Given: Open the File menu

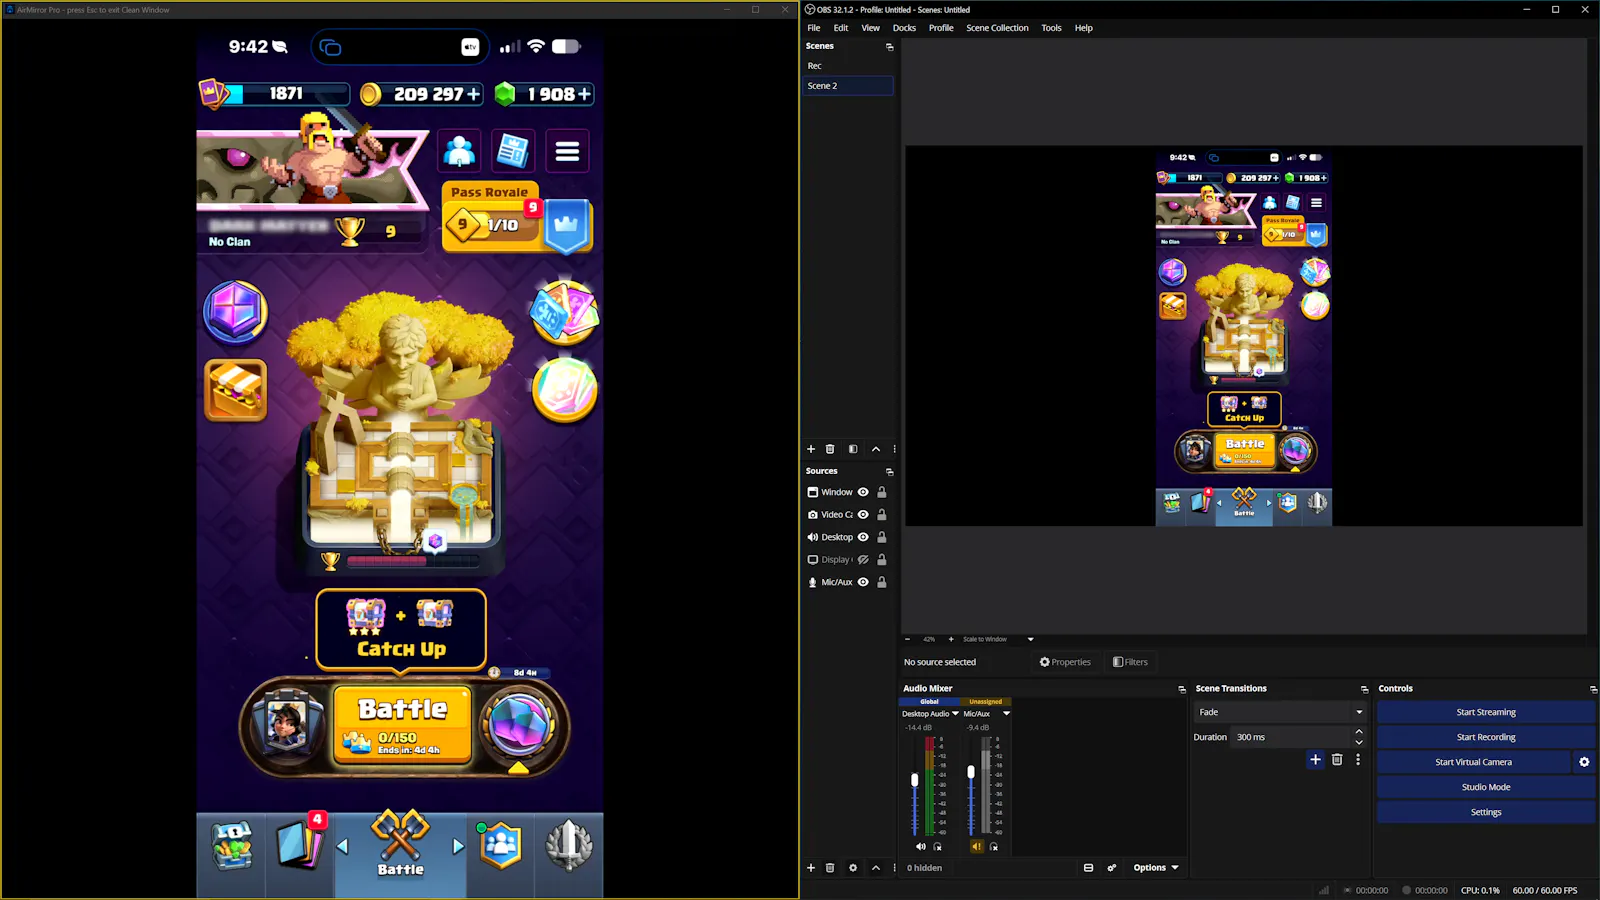Looking at the screenshot, I should point(814,28).
